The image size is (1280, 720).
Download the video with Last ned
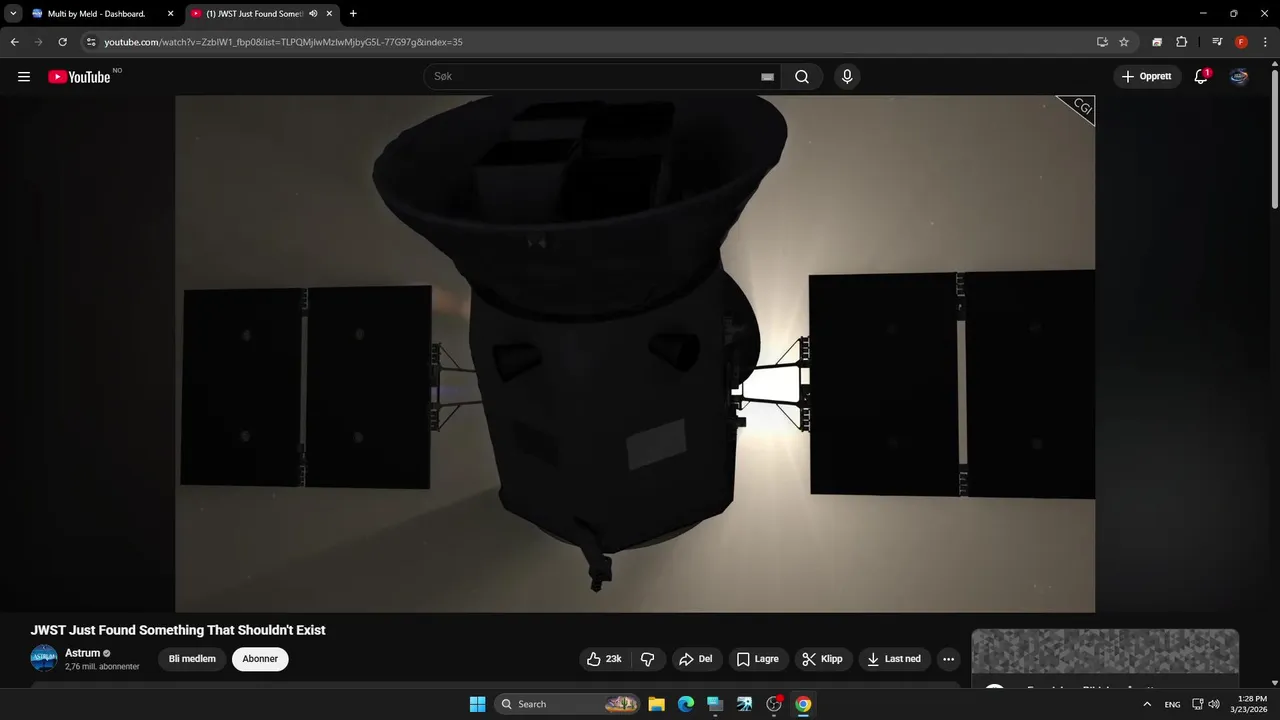895,659
